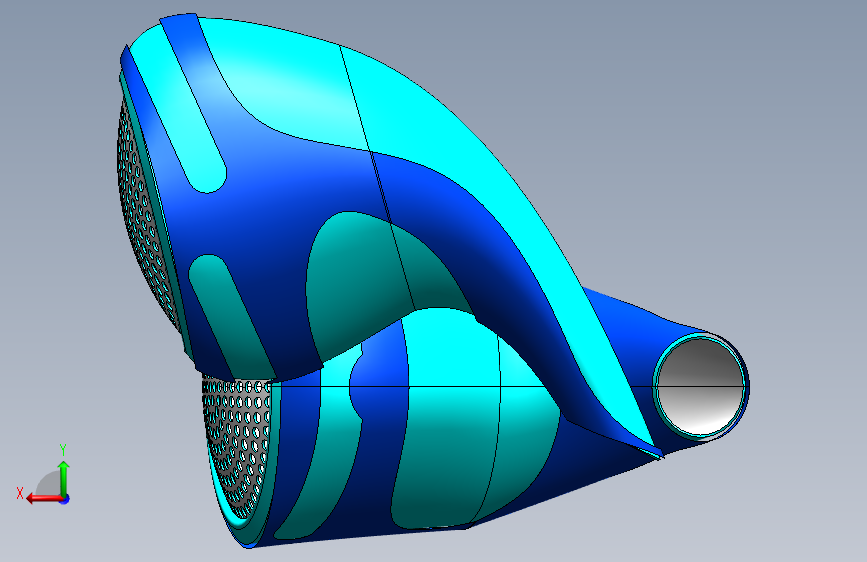Click the red X axis arrow of the triad

click(x=43, y=499)
